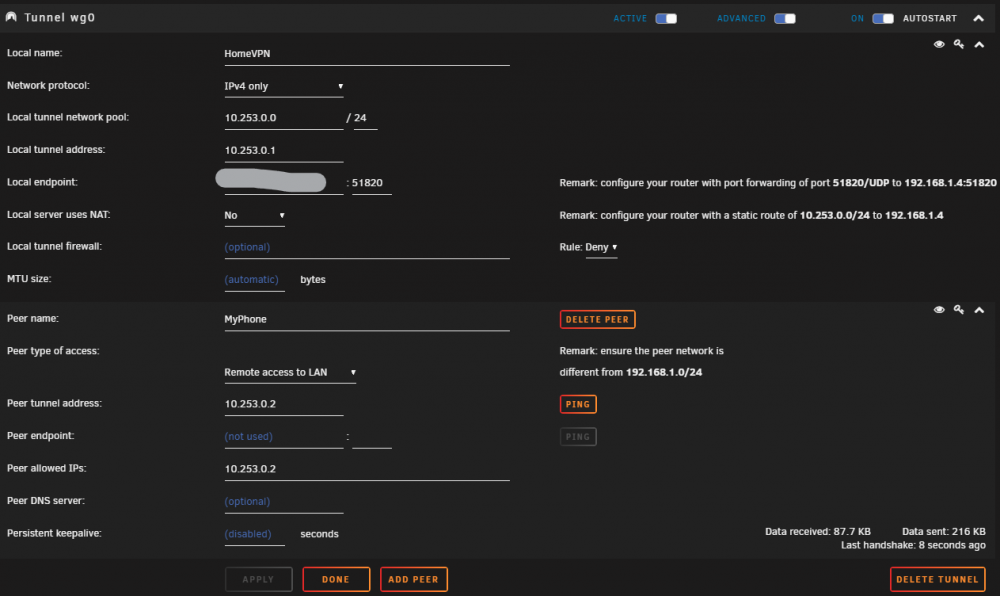The height and width of the screenshot is (596, 1000).
Task: Click the APPLY button
Action: pyautogui.click(x=258, y=579)
